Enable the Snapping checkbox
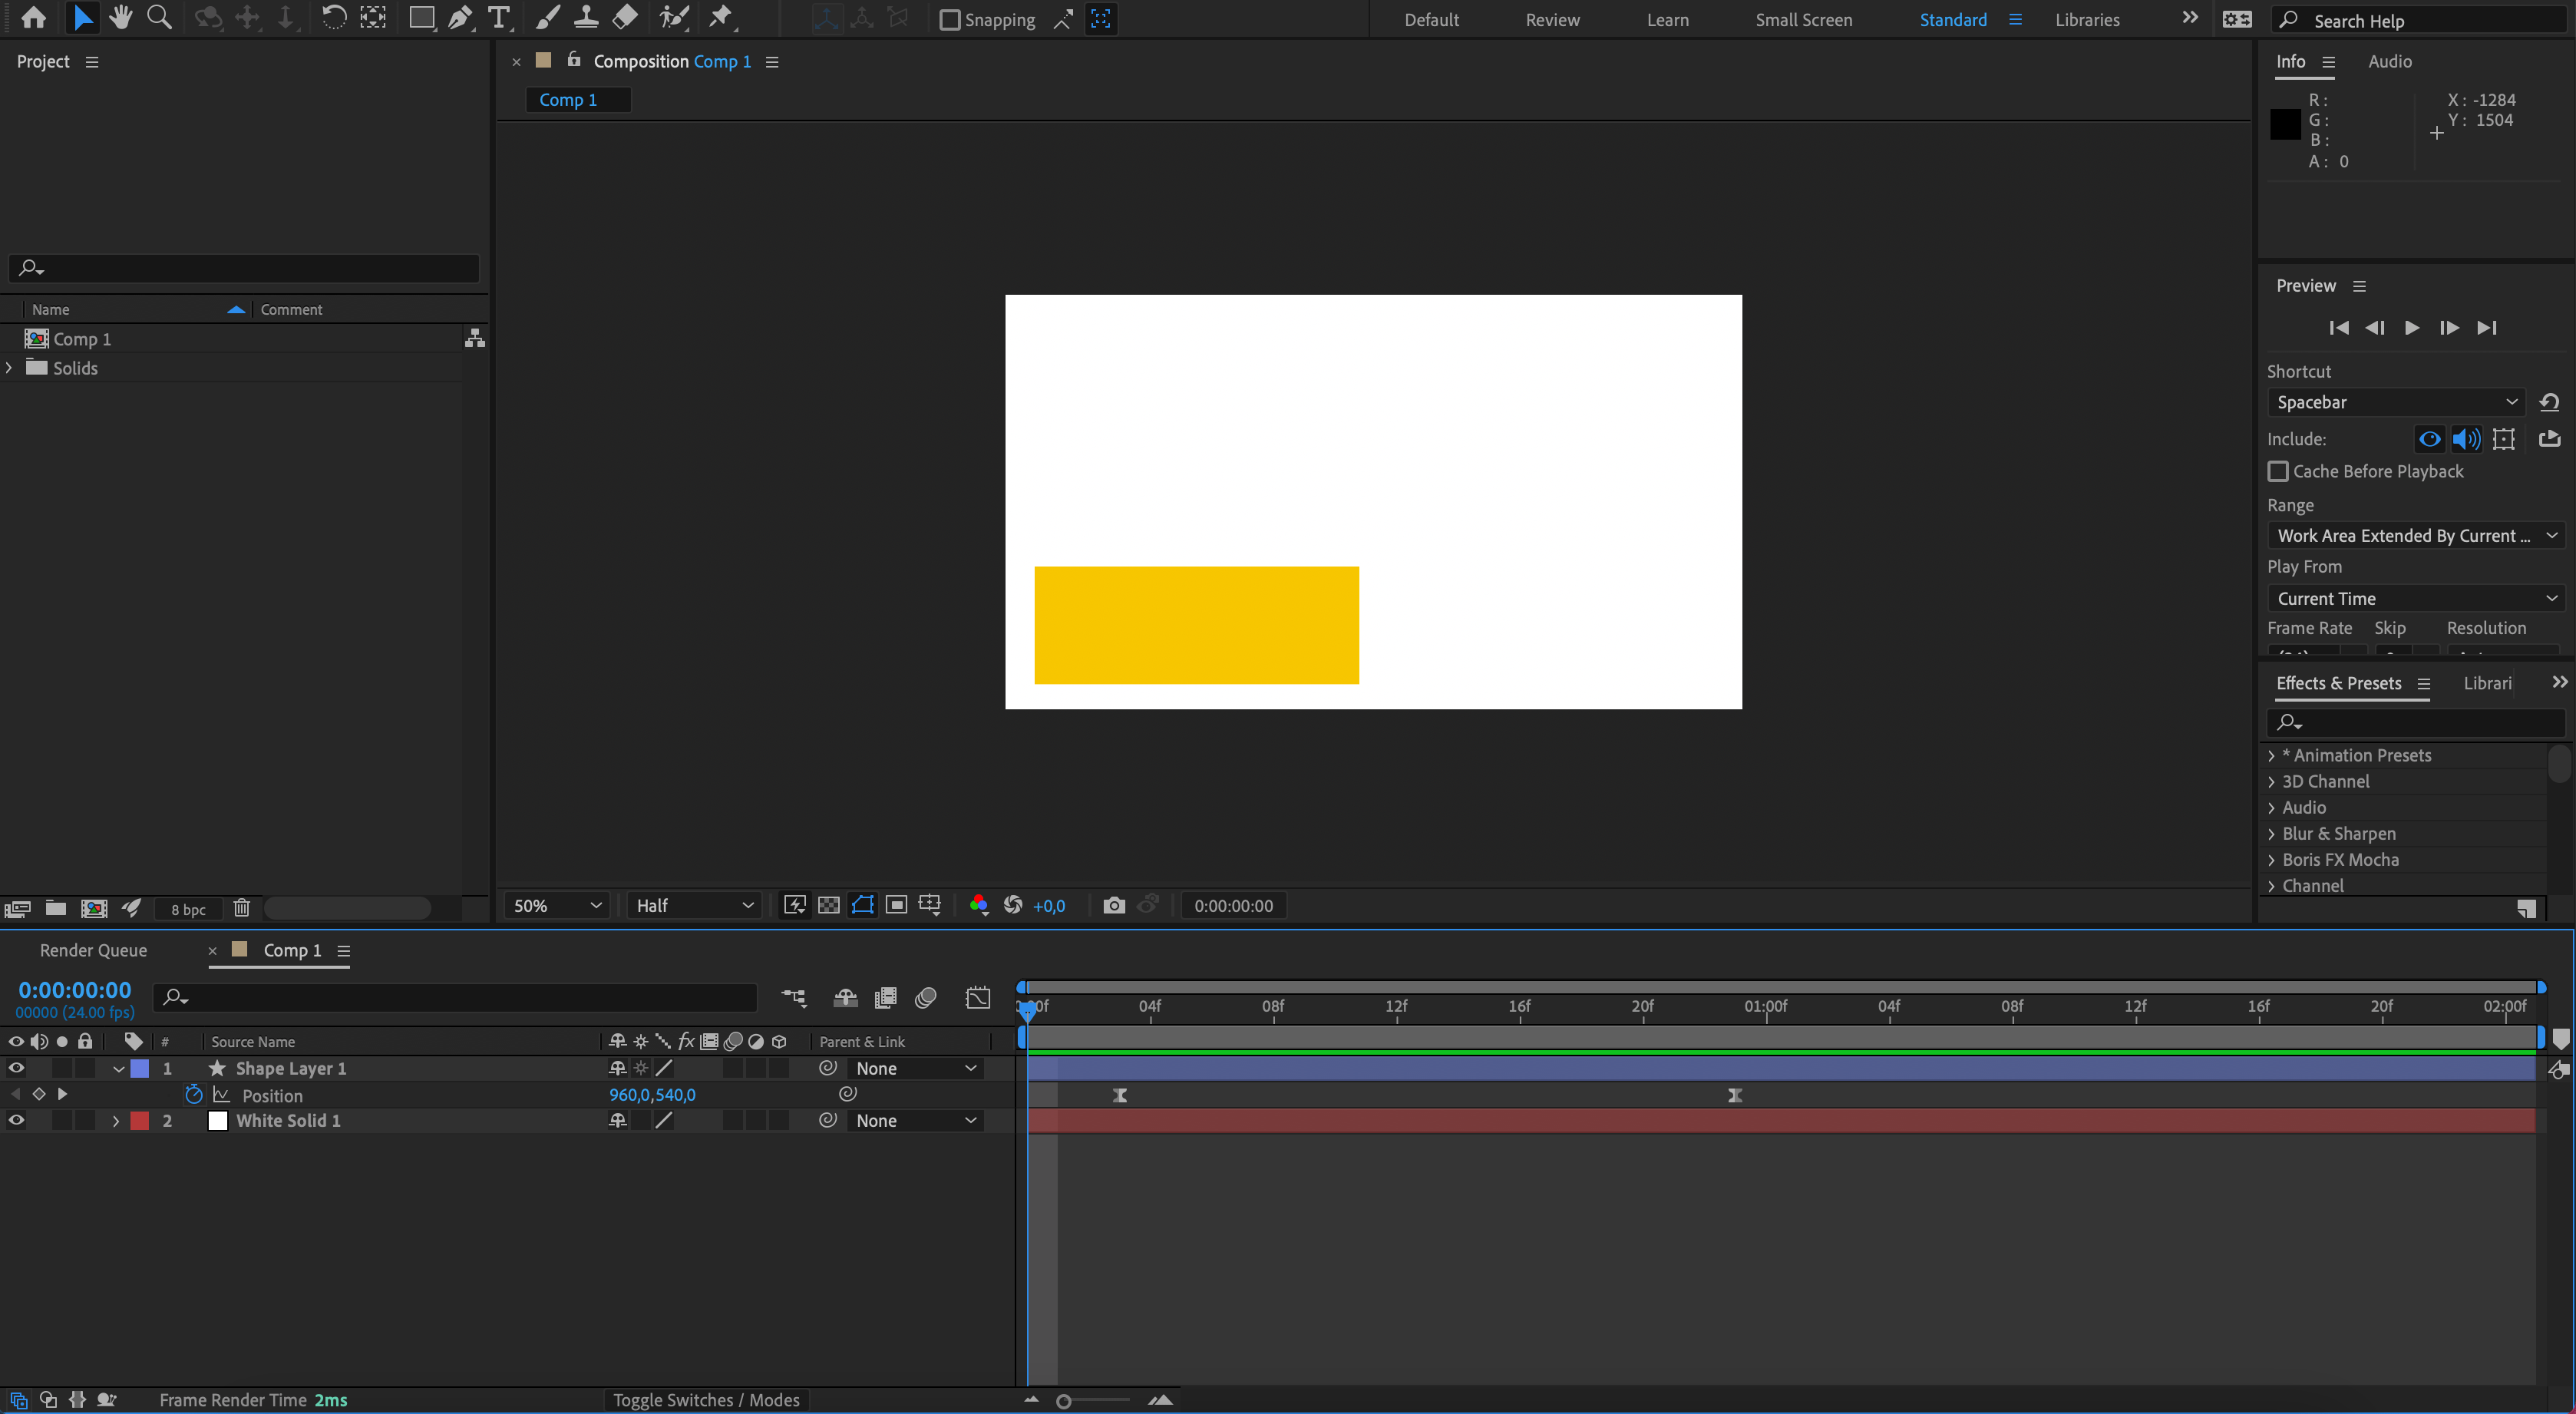This screenshot has height=1414, width=2576. (949, 19)
